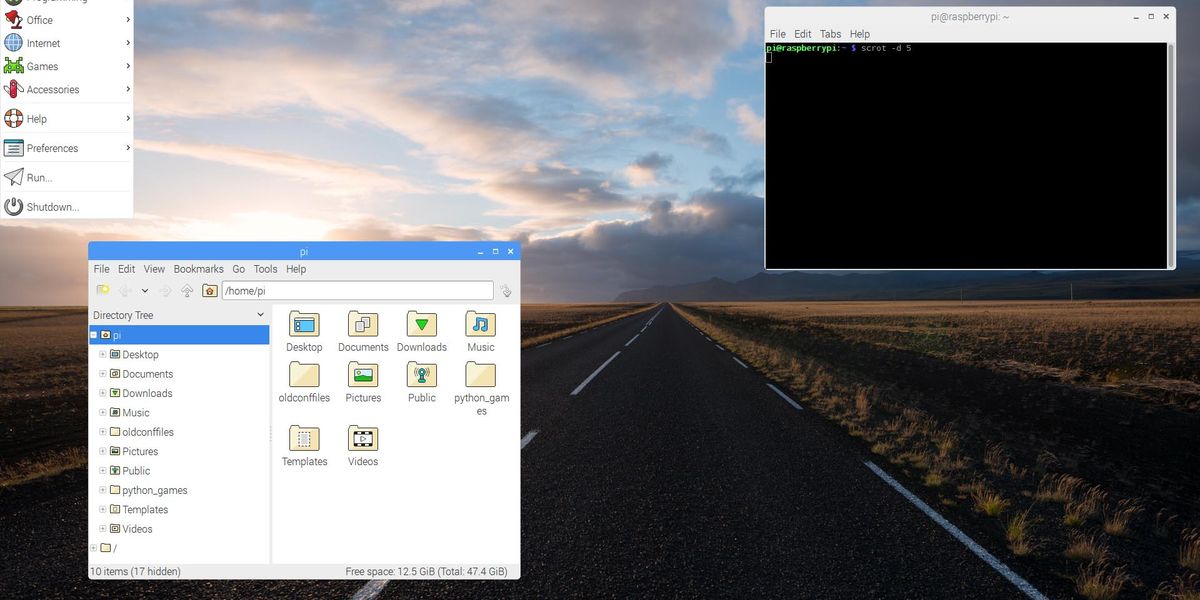This screenshot has height=600, width=1200.
Task: Open the Documents folder
Action: (x=363, y=325)
